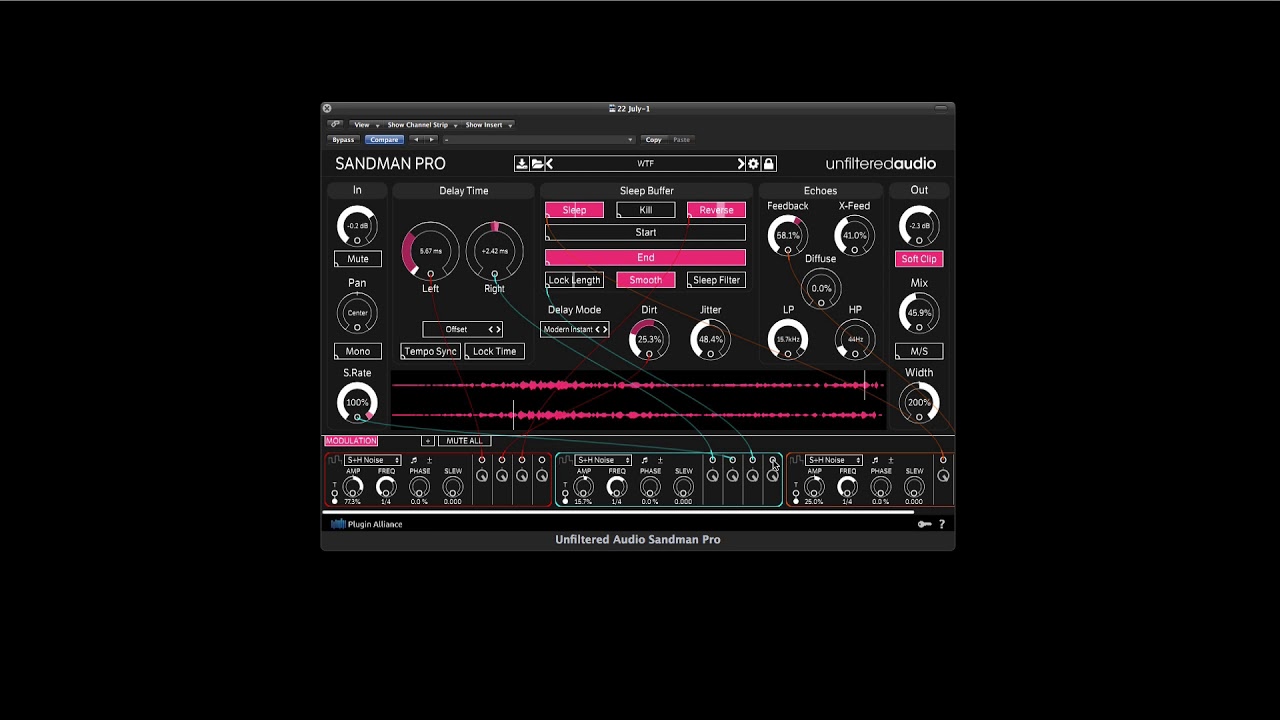Open preset folder icon in Sandman Pro
The width and height of the screenshot is (1280, 720).
(536, 164)
